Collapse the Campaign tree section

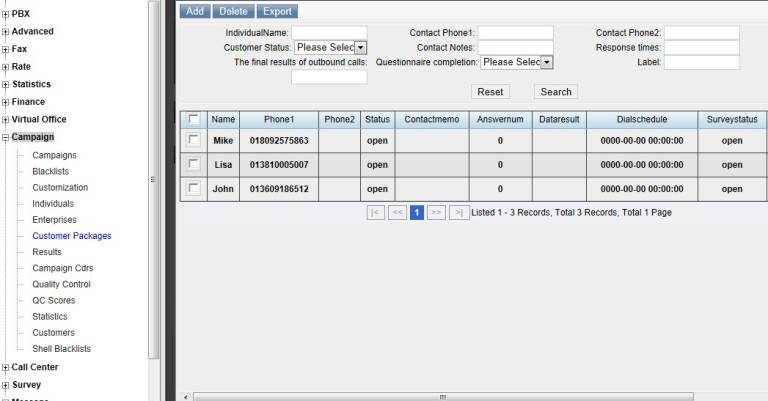click(x=6, y=137)
